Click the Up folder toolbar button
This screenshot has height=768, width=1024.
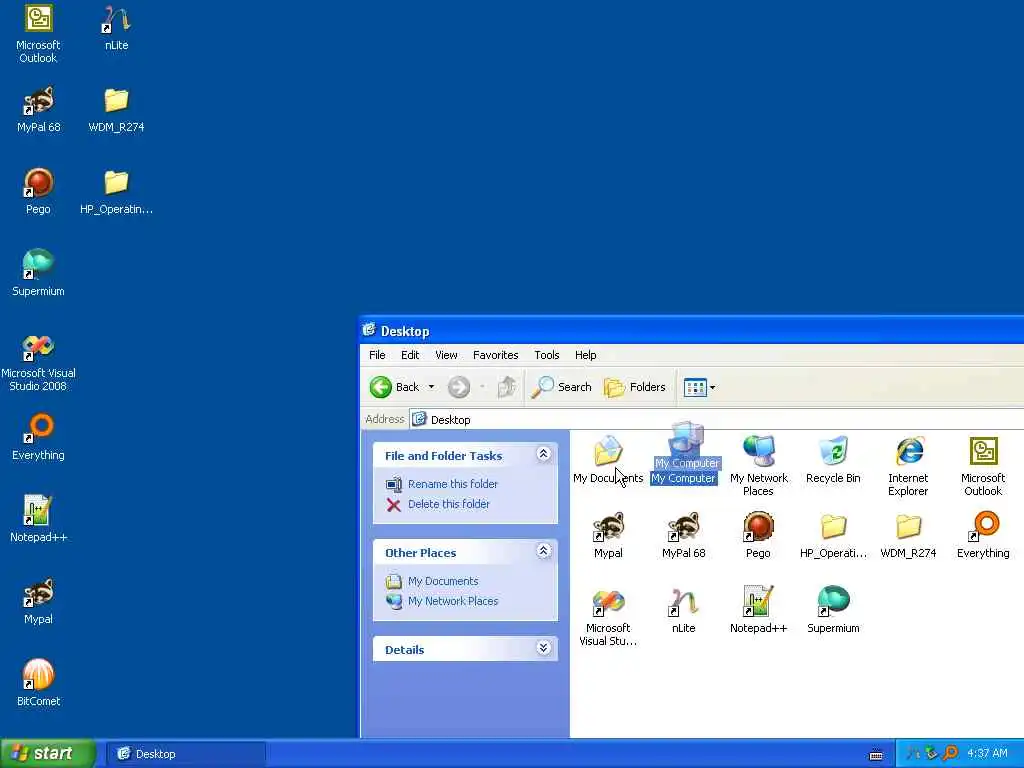pos(507,387)
